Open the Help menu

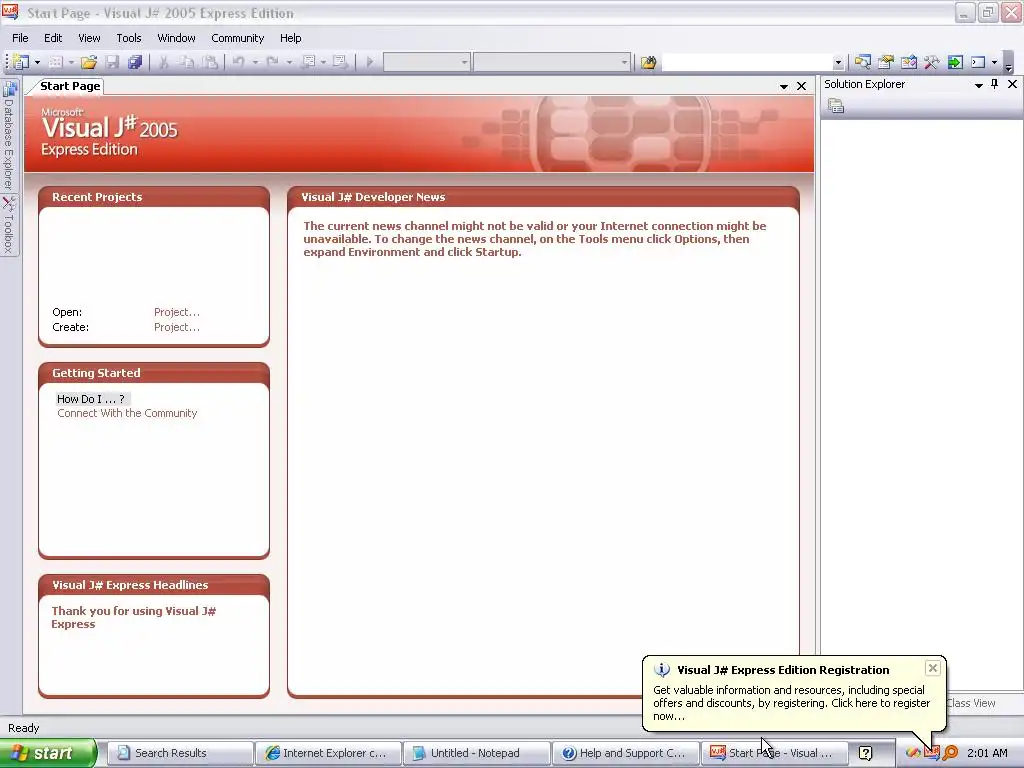[x=291, y=38]
